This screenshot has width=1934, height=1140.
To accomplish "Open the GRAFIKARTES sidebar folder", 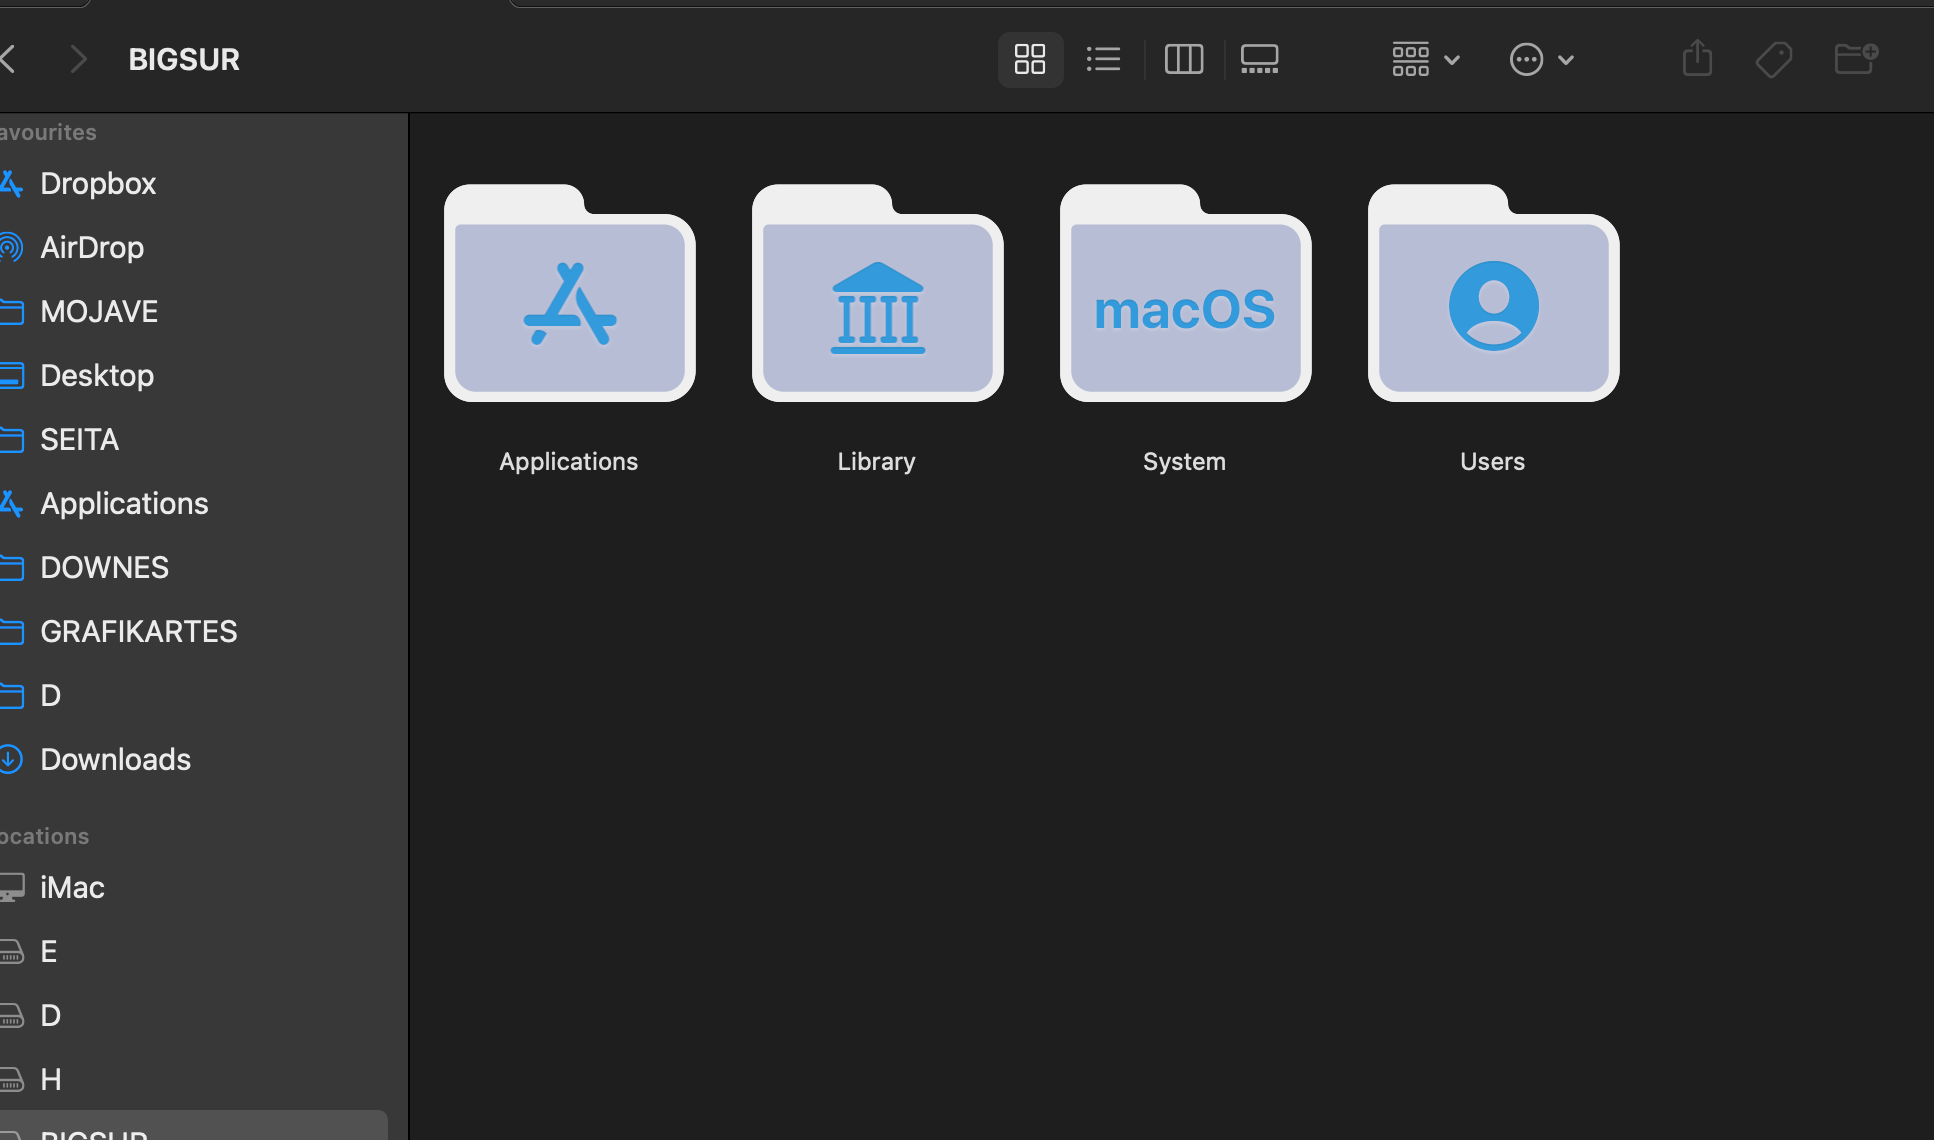I will tap(138, 632).
